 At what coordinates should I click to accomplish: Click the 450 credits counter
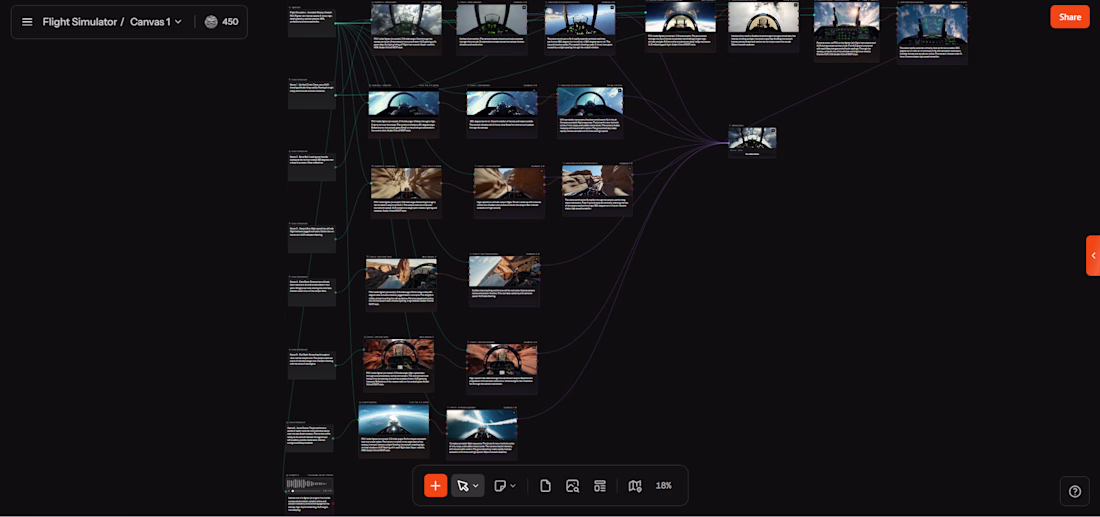pyautogui.click(x=230, y=22)
